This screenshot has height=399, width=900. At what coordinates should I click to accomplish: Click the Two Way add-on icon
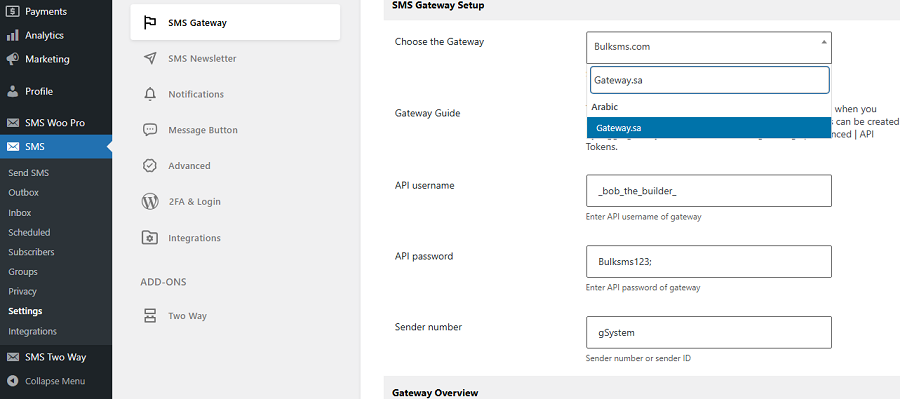pyautogui.click(x=150, y=316)
